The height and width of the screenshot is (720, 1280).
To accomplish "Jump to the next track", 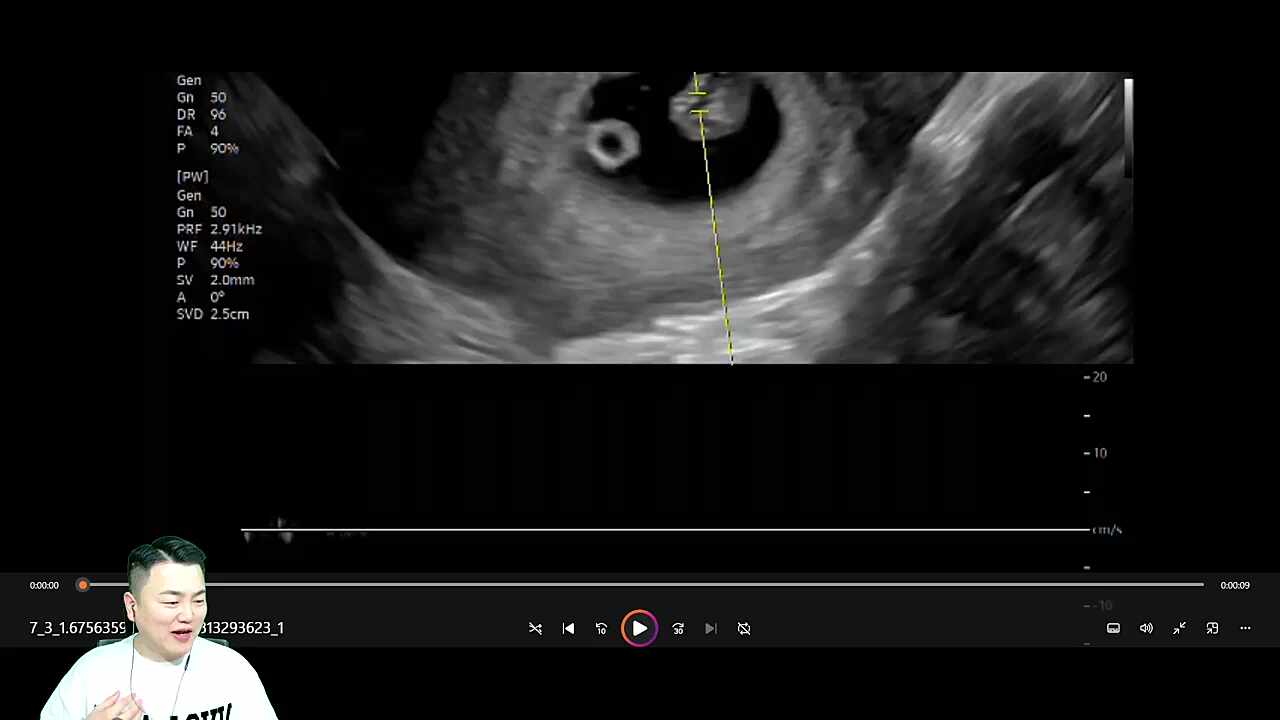I will click(x=711, y=628).
